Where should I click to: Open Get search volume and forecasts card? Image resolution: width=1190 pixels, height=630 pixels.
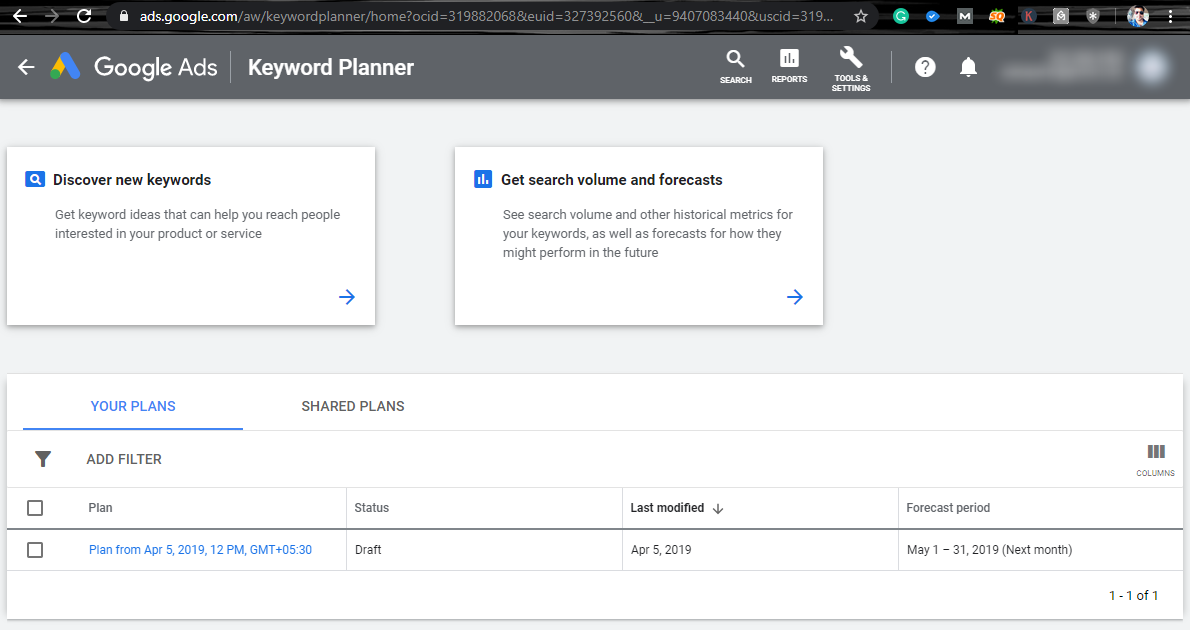(x=638, y=236)
